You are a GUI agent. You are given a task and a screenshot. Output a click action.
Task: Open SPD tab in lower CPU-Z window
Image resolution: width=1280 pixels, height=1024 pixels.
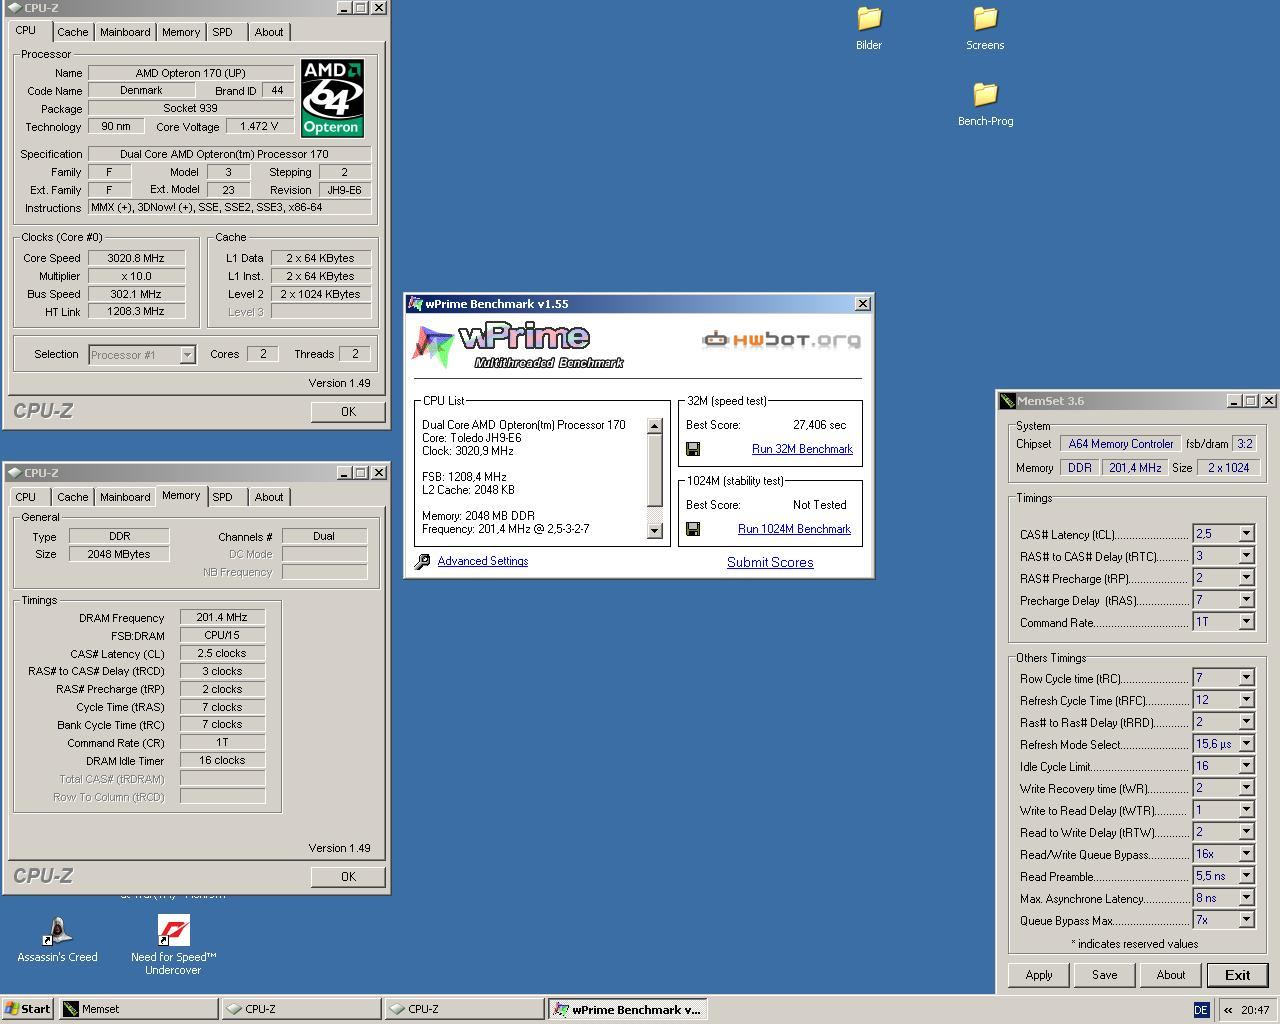(222, 497)
